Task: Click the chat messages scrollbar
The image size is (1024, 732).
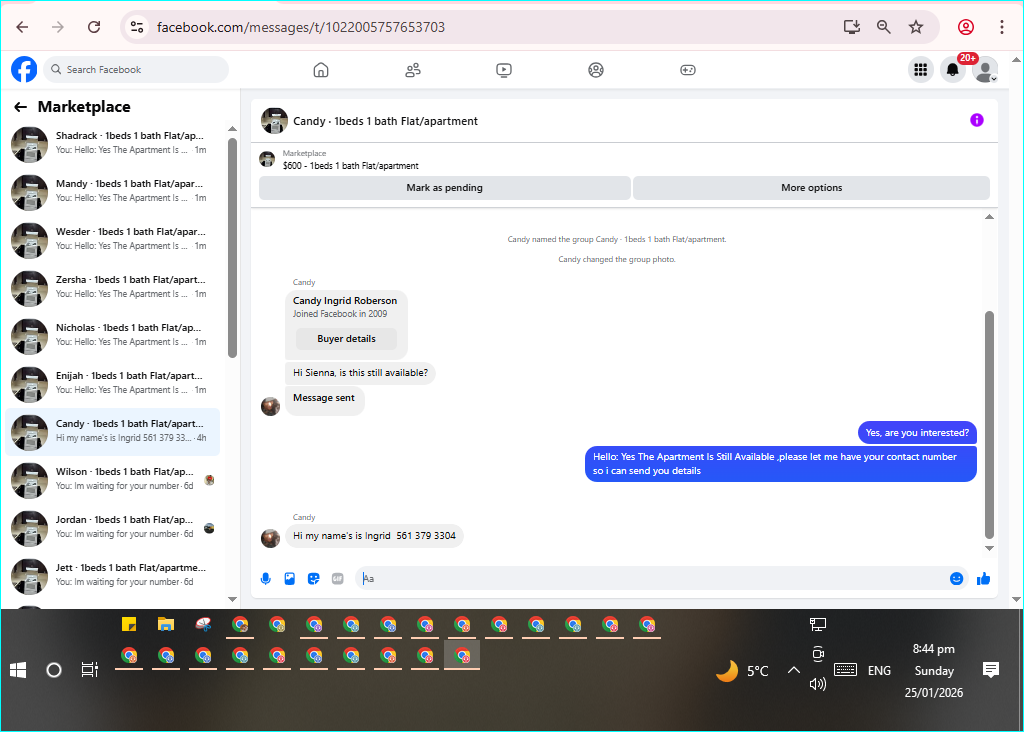Action: (x=989, y=424)
